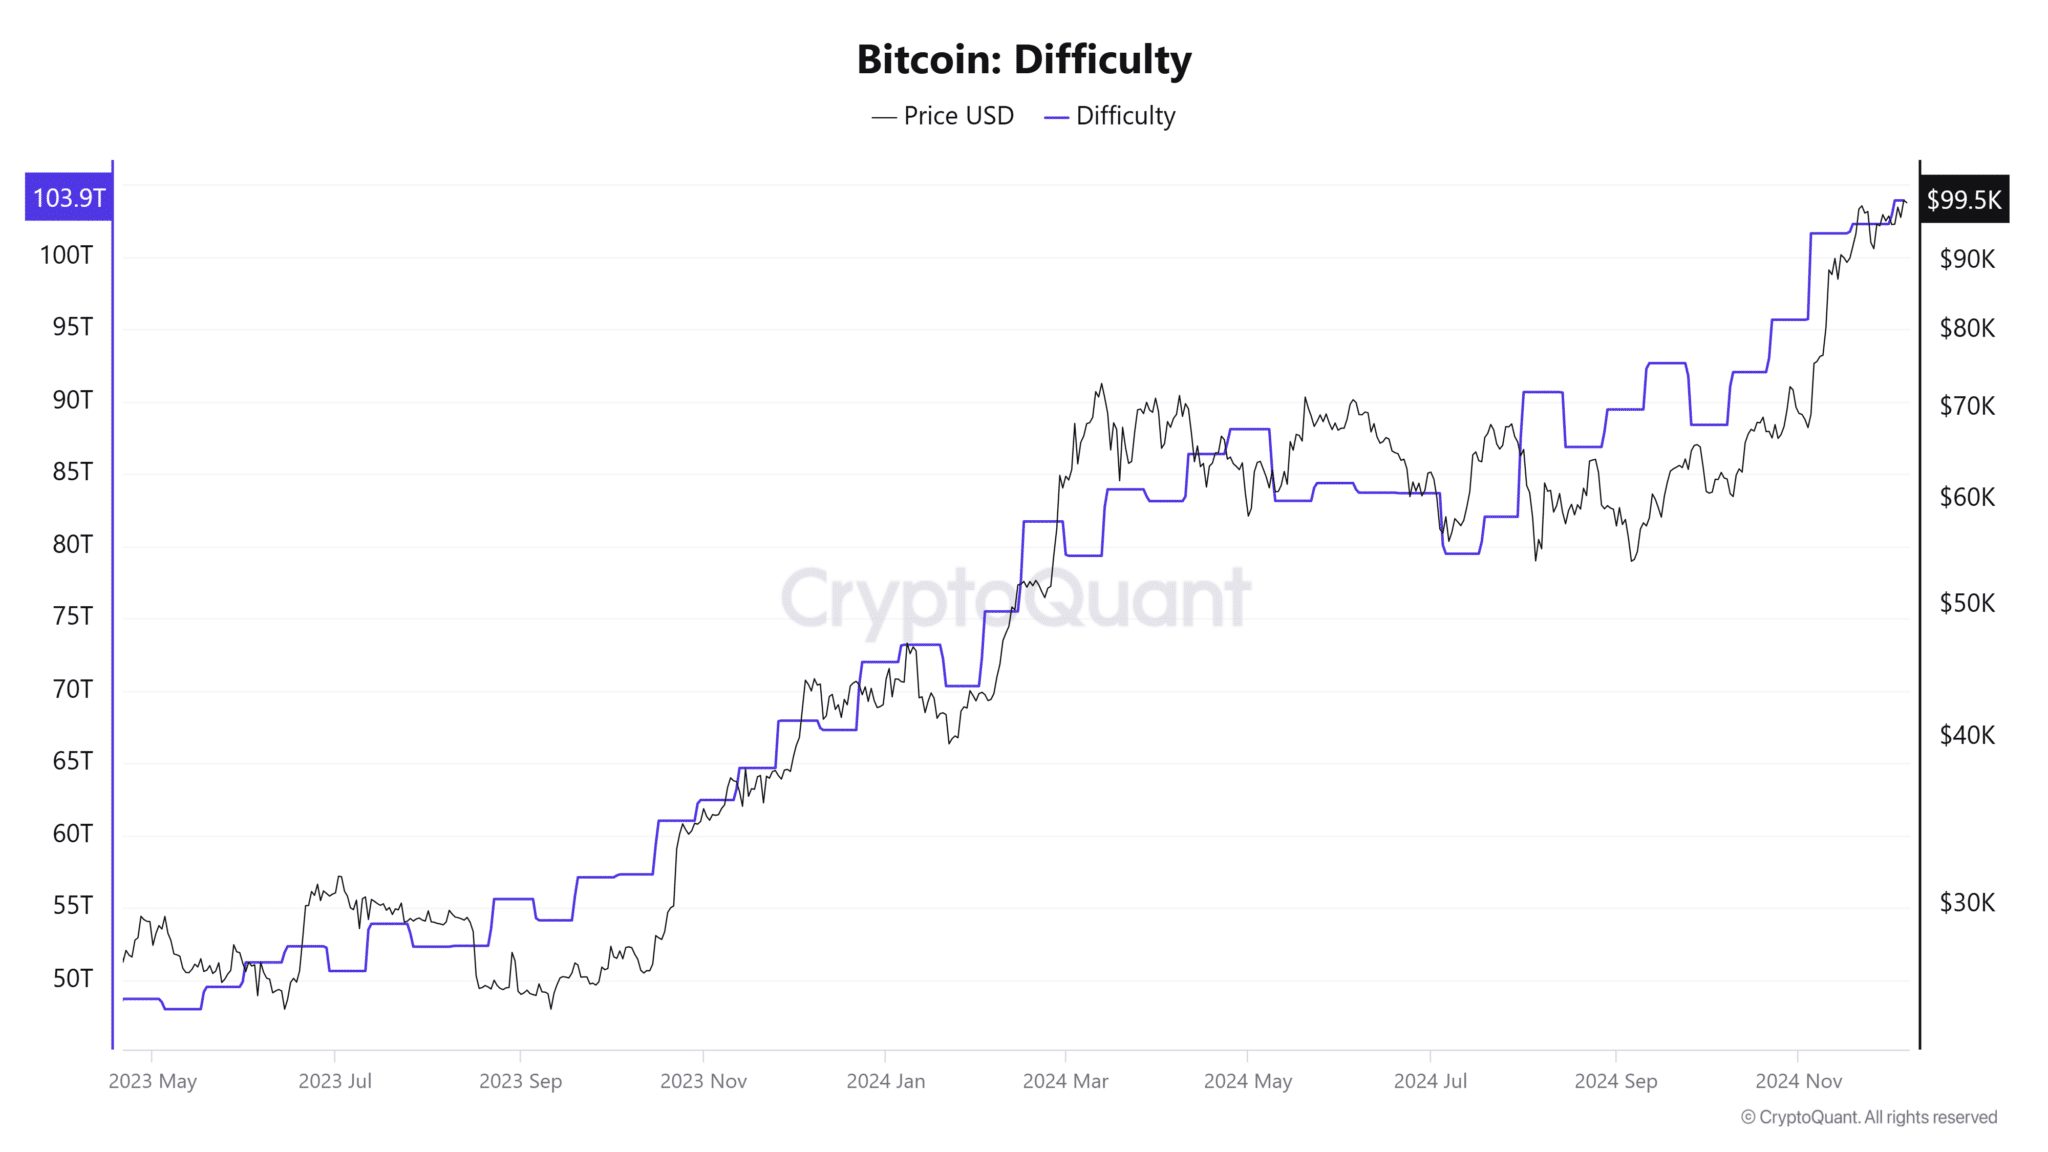Click the Bitcoin: Difficulty chart title
Image resolution: width=2048 pixels, height=1152 pixels.
click(x=1024, y=59)
